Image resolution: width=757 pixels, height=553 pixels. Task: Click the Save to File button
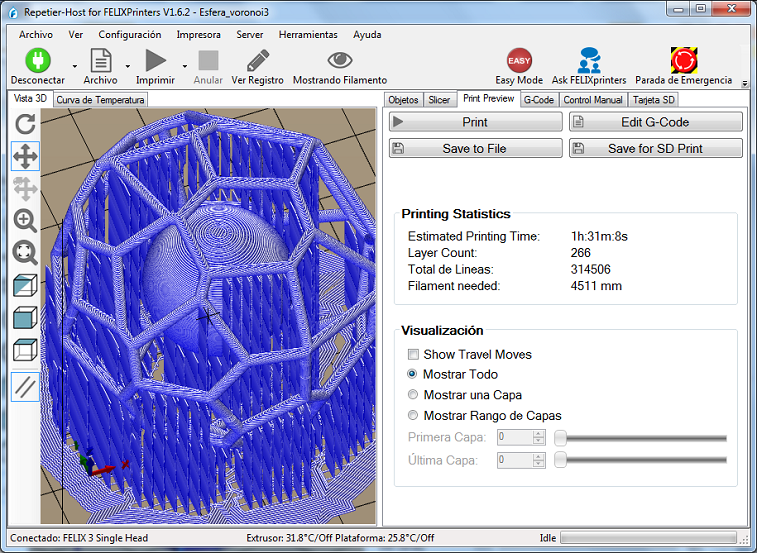point(476,148)
